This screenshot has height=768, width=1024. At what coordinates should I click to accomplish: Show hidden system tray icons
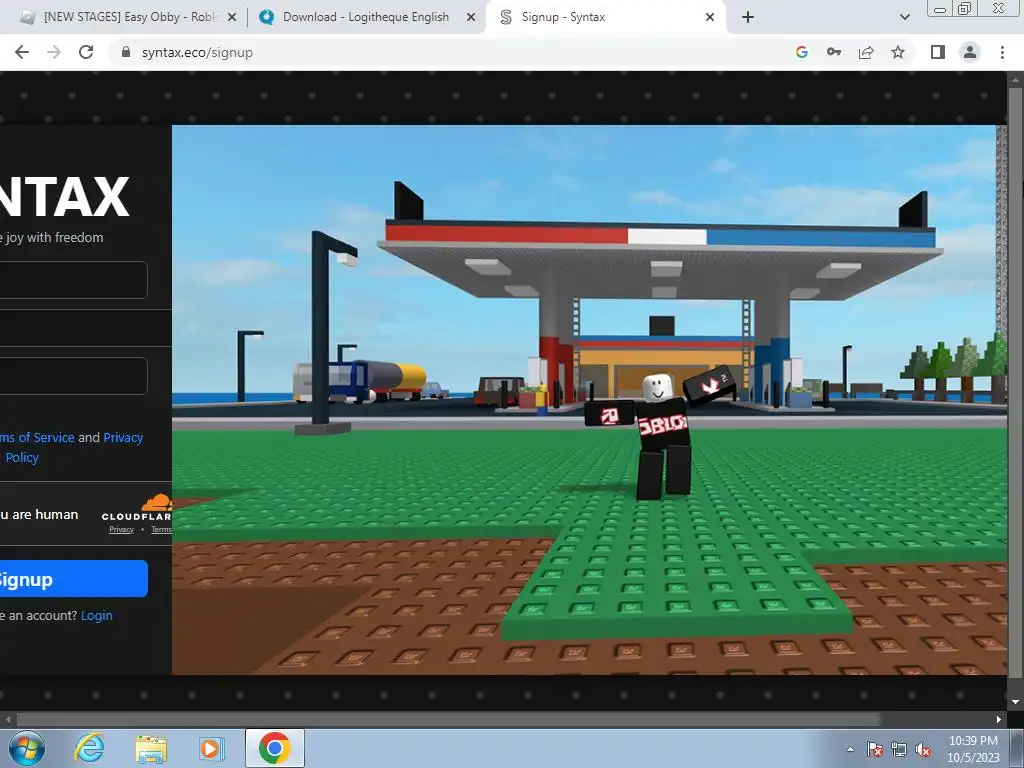[850, 749]
